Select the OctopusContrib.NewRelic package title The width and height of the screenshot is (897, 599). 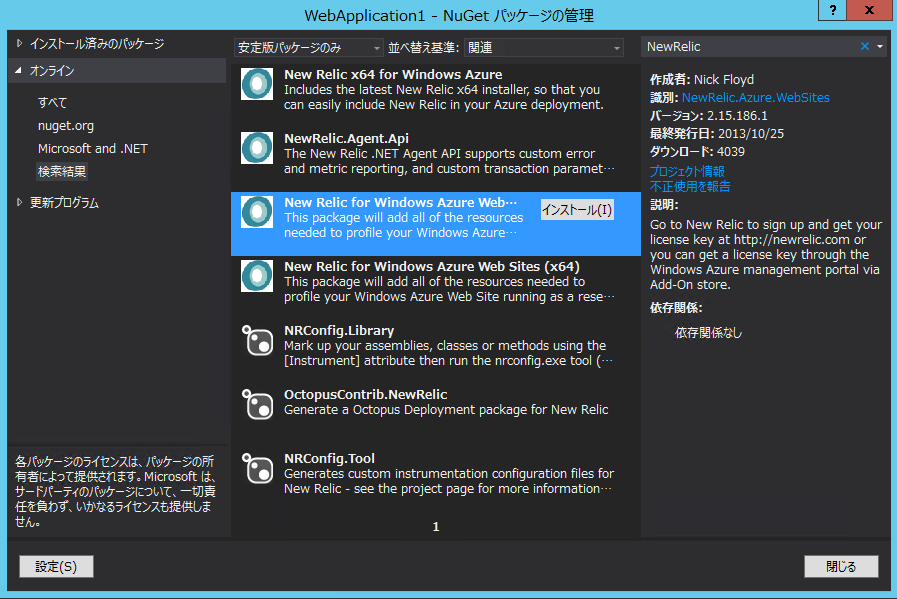coord(366,395)
